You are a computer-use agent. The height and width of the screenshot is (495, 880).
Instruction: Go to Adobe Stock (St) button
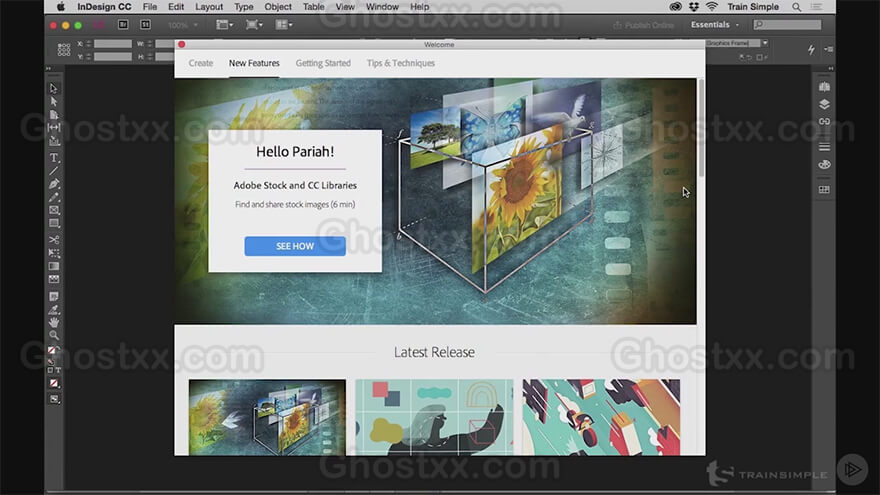(145, 25)
